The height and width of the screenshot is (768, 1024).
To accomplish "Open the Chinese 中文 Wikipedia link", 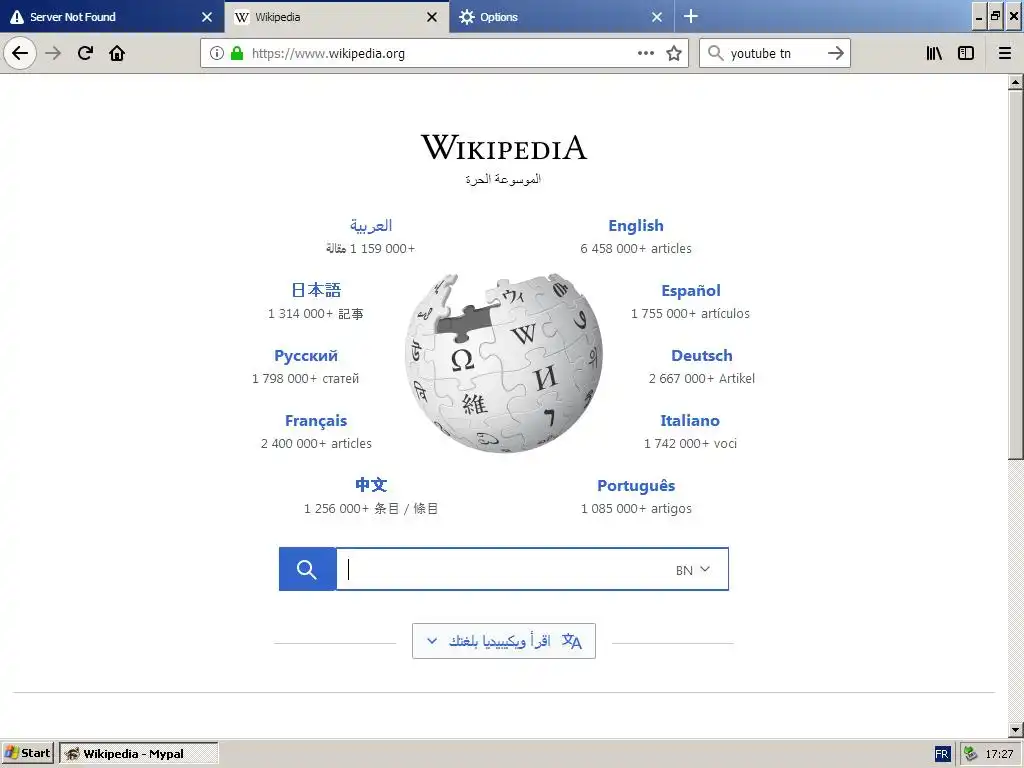I will click(371, 485).
